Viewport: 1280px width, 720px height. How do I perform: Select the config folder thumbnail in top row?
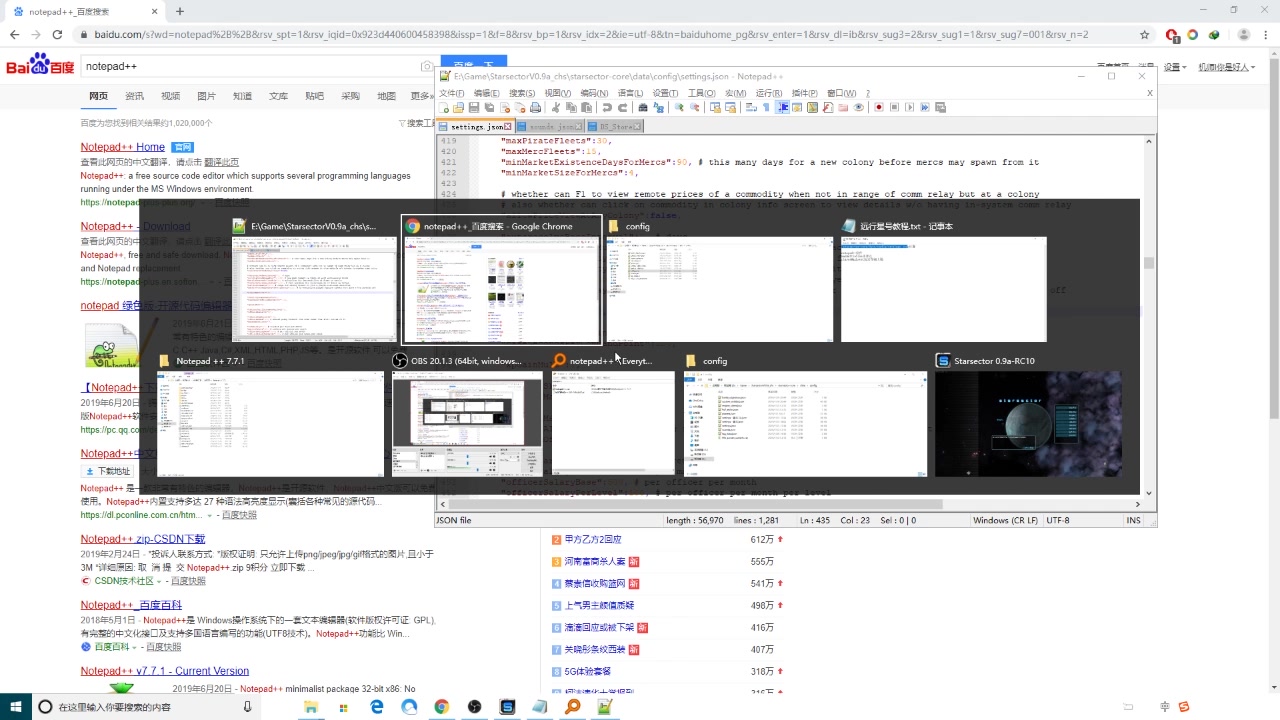(719, 280)
